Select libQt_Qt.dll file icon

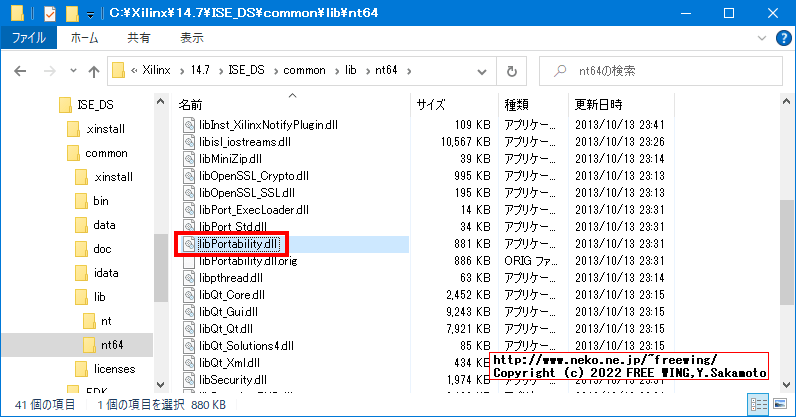coord(189,329)
